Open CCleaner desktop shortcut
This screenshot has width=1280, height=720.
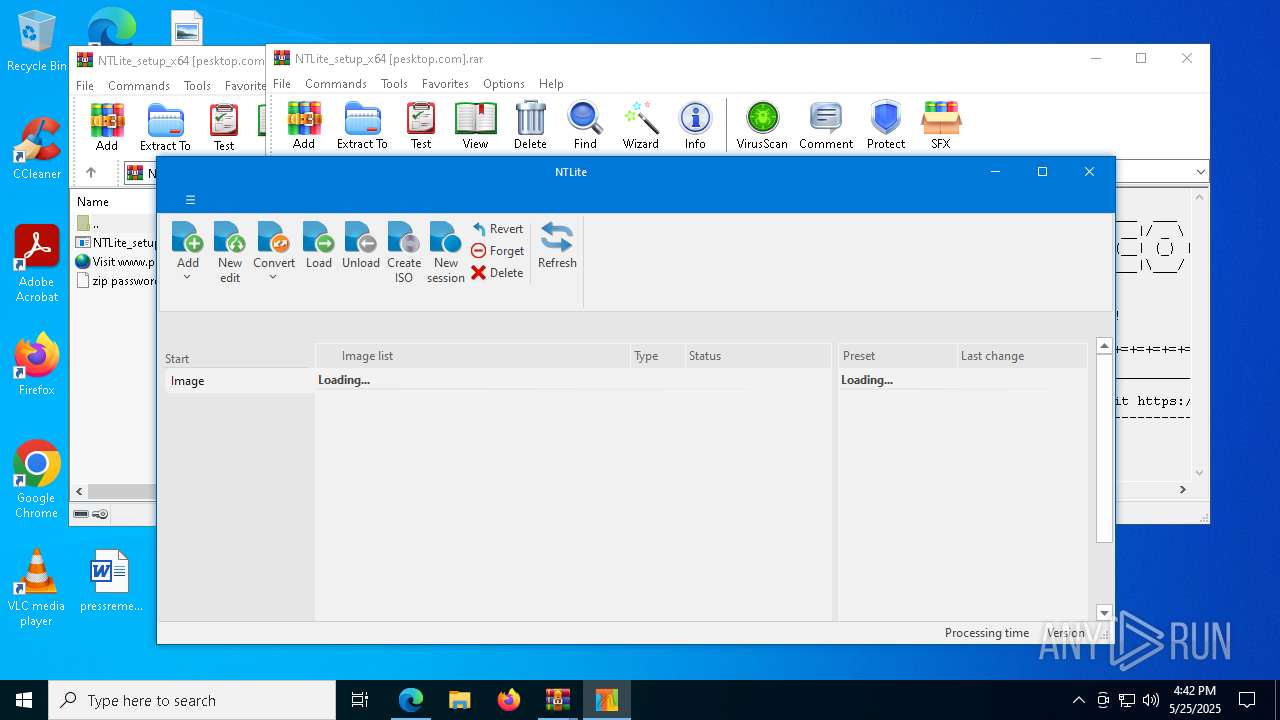pyautogui.click(x=36, y=148)
